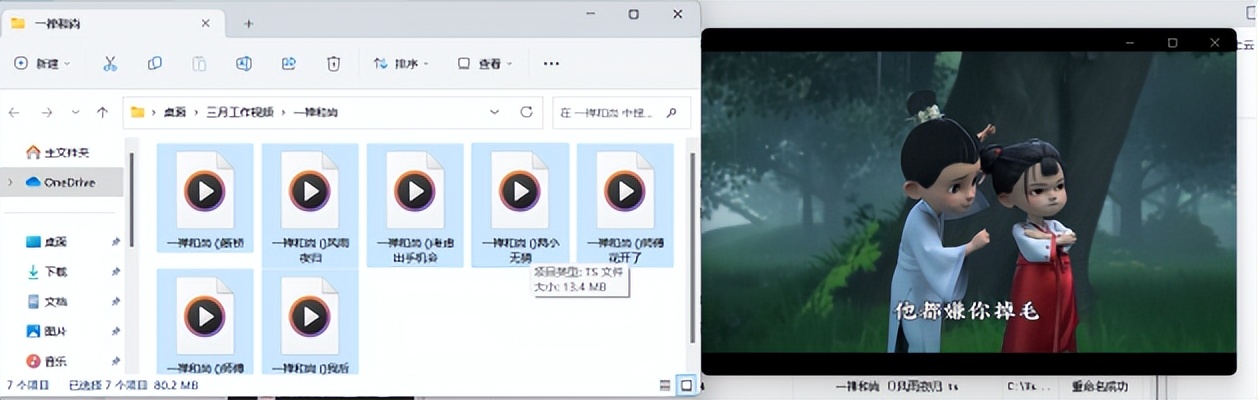Click the Cut scissors icon in Explorer
The height and width of the screenshot is (400, 1258).
point(110,63)
